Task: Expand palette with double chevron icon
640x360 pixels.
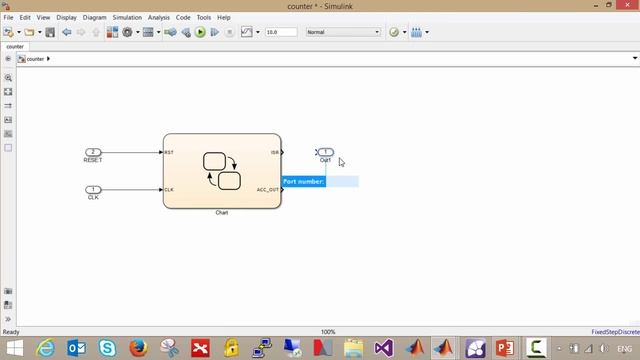Action: coord(8,319)
